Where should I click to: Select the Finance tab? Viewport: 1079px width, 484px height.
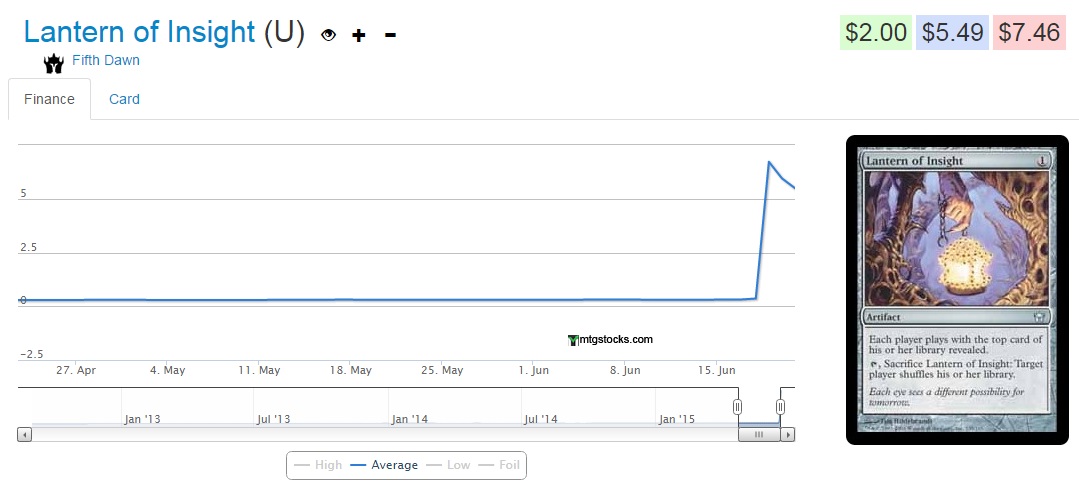(x=50, y=99)
